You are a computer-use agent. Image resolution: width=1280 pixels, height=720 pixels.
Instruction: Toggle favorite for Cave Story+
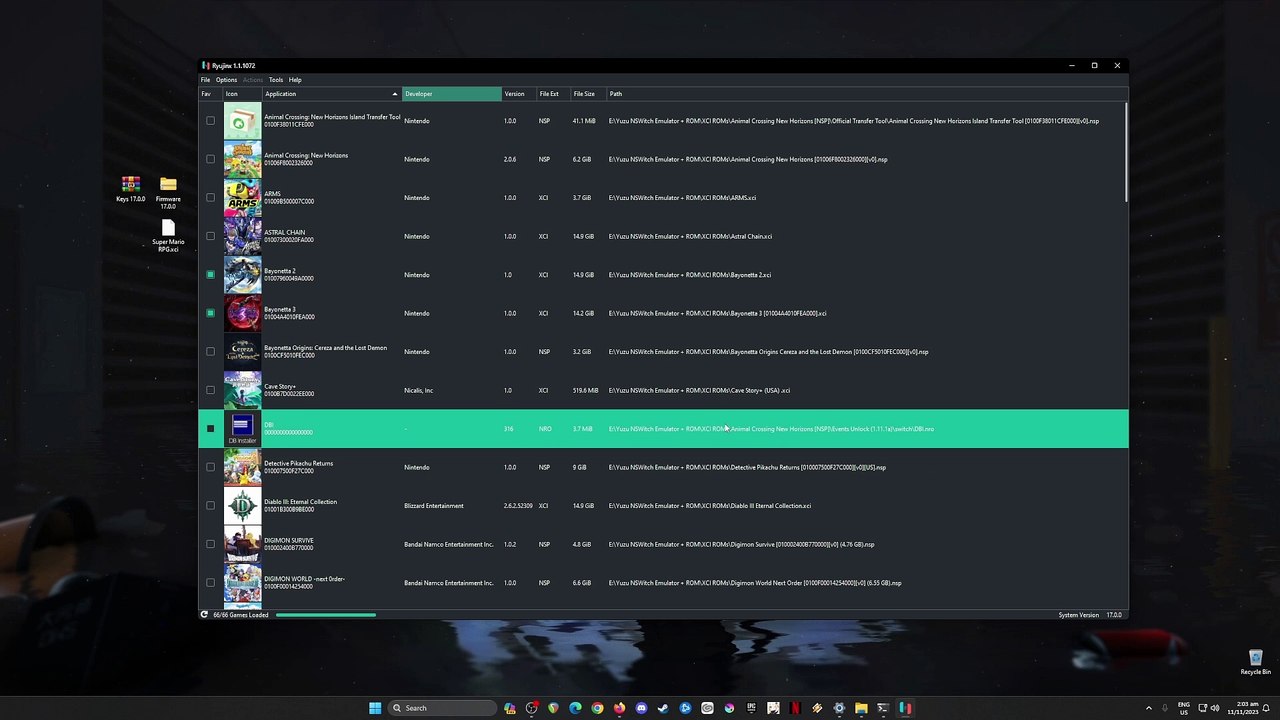coord(210,390)
